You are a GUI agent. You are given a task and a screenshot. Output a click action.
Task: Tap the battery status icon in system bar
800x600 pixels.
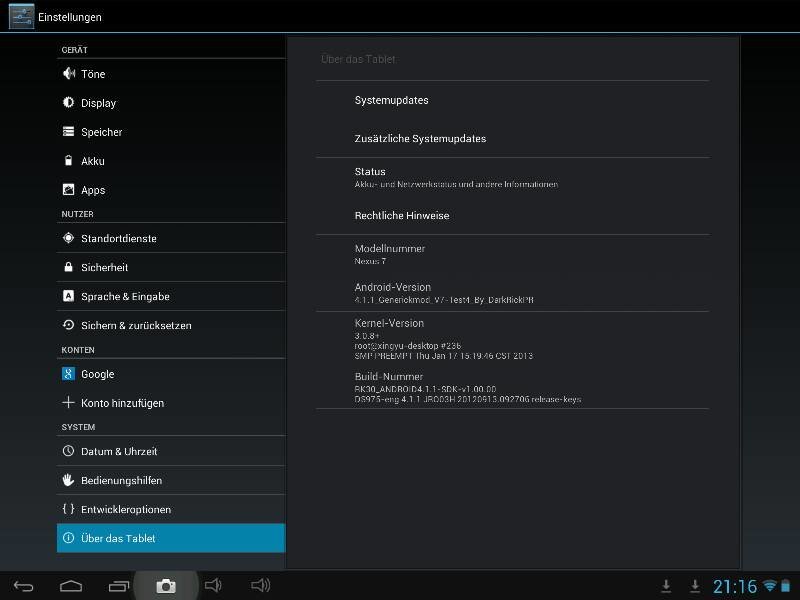tap(786, 586)
